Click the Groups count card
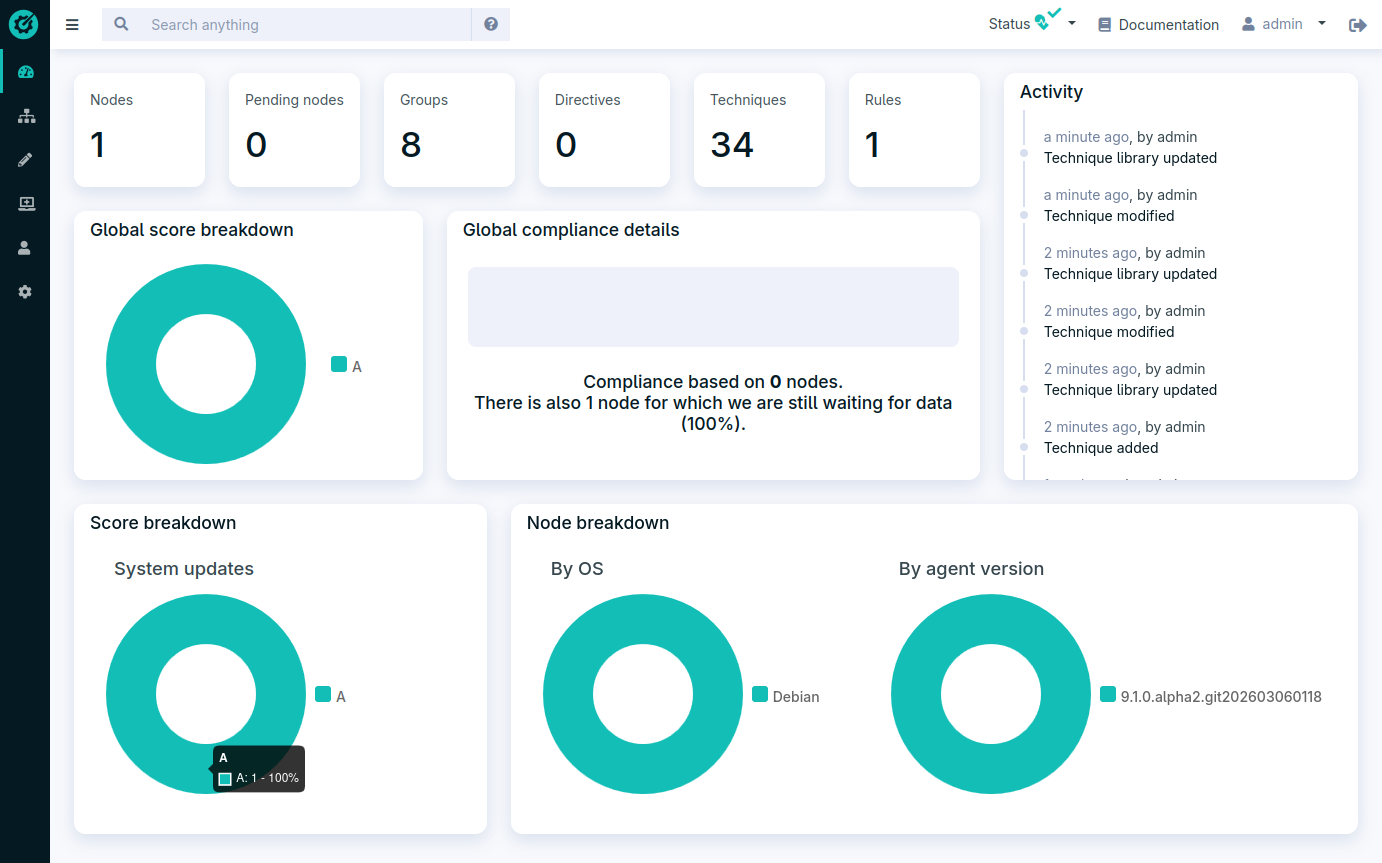Viewport: 1382px width, 863px height. [x=449, y=130]
